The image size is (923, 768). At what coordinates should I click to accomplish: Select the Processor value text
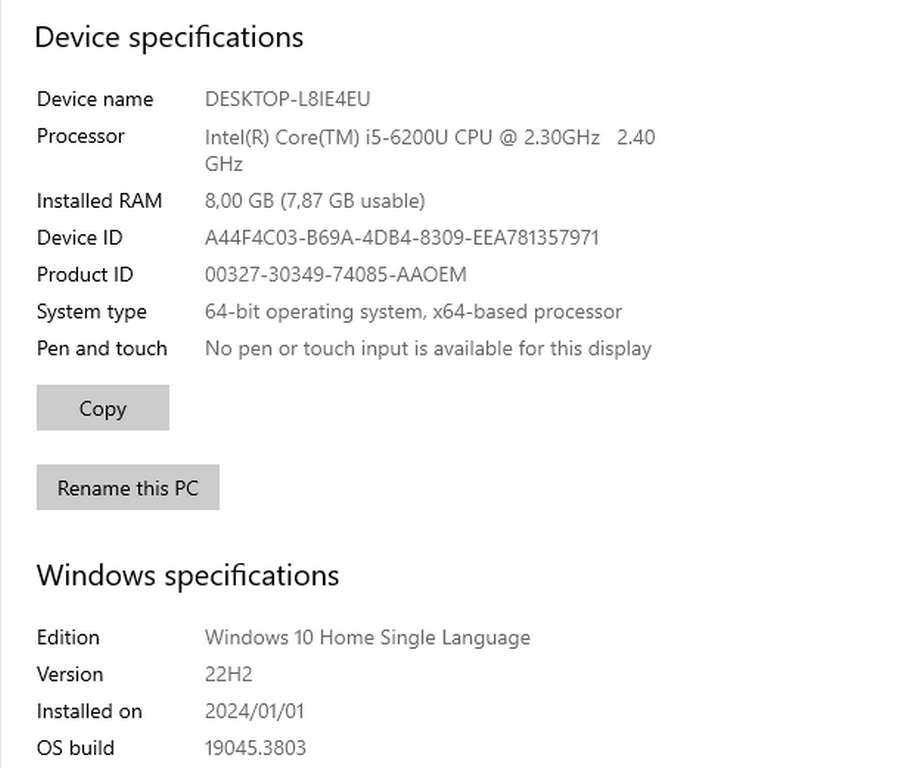pyautogui.click(x=429, y=137)
